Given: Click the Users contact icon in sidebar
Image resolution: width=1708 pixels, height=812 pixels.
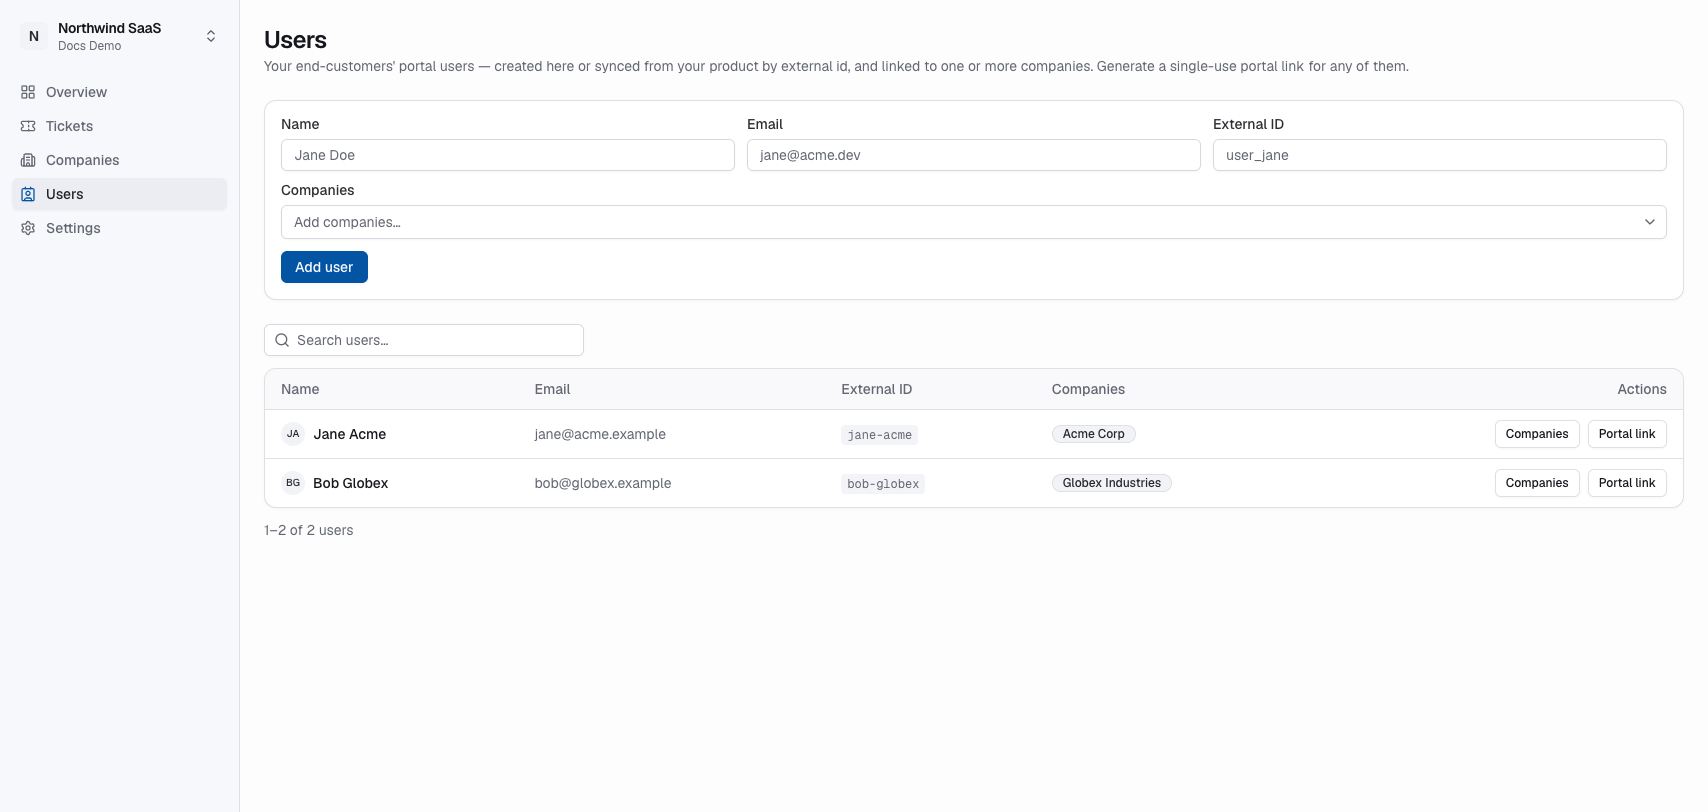Looking at the screenshot, I should [28, 194].
